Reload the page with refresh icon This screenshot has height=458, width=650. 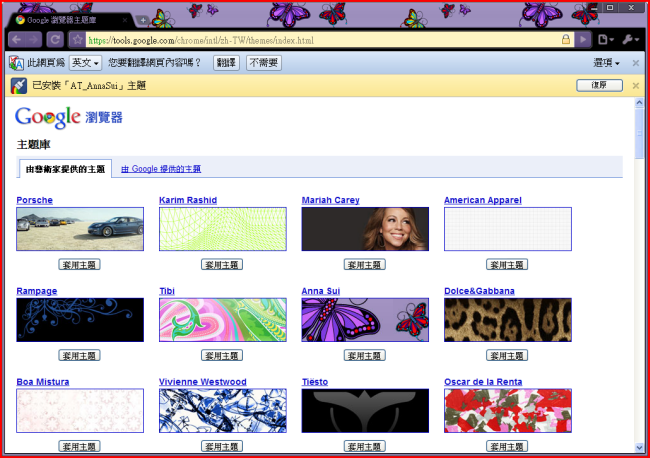(x=55, y=39)
